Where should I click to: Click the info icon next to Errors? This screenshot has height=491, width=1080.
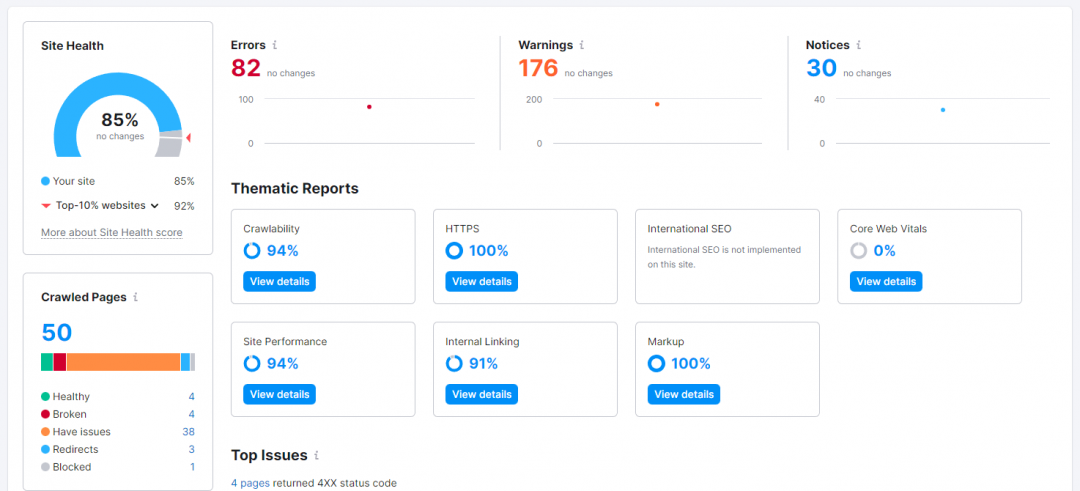pyautogui.click(x=275, y=45)
